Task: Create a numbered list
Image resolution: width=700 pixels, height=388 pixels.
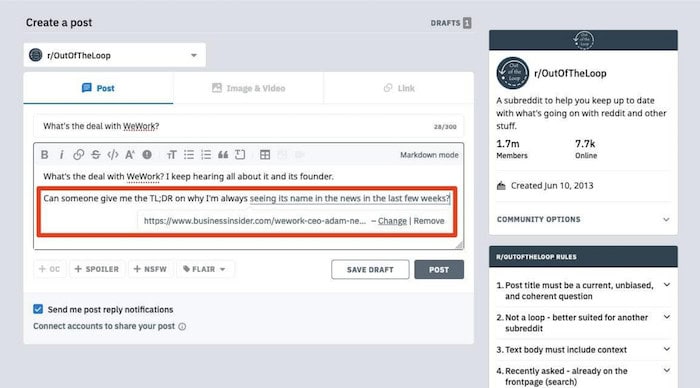Action: pos(206,155)
